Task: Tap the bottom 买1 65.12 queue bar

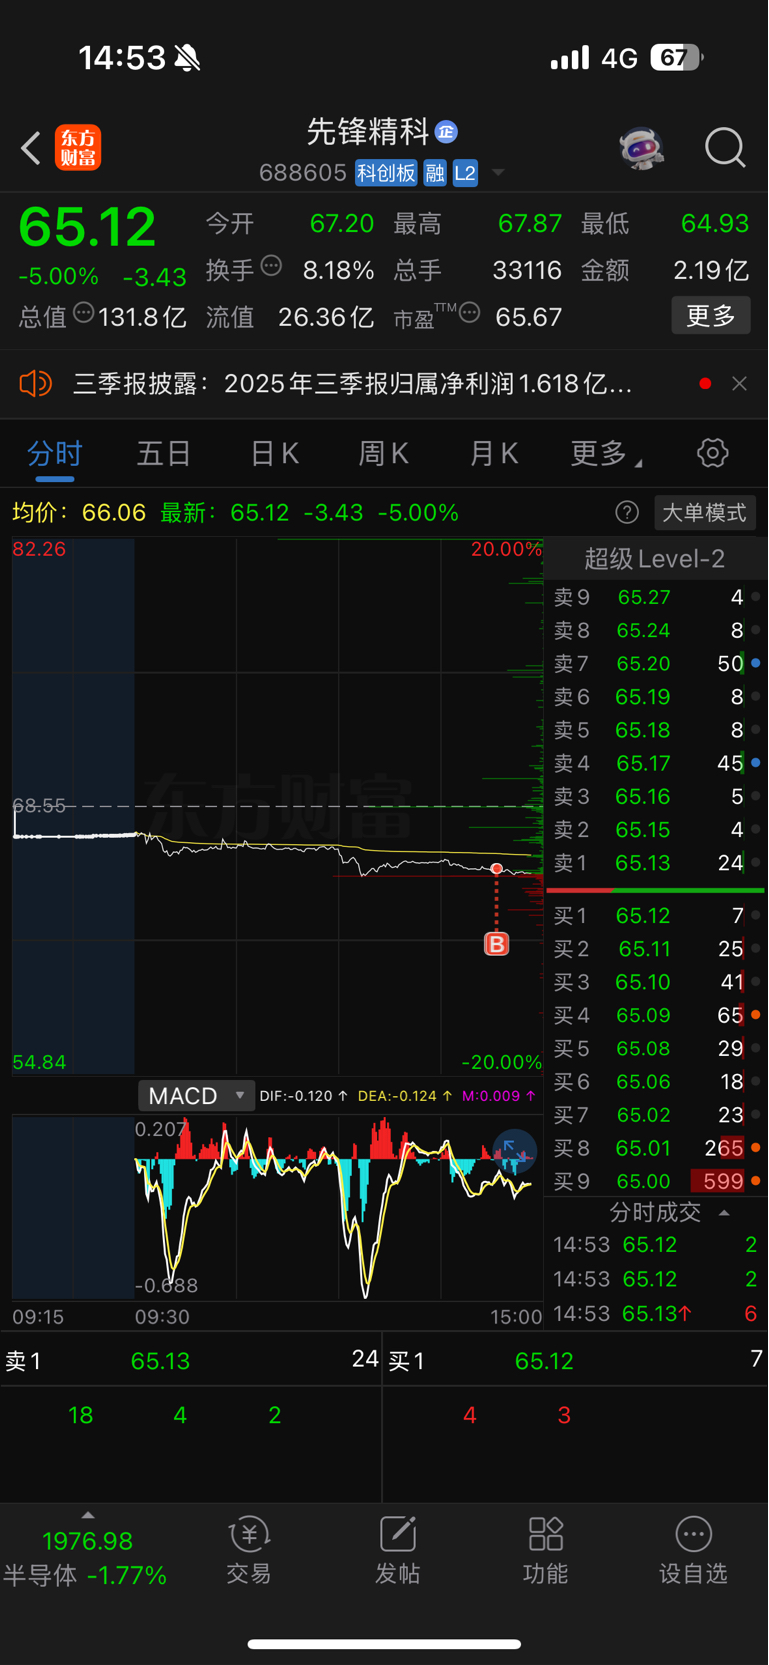Action: coord(575,1360)
